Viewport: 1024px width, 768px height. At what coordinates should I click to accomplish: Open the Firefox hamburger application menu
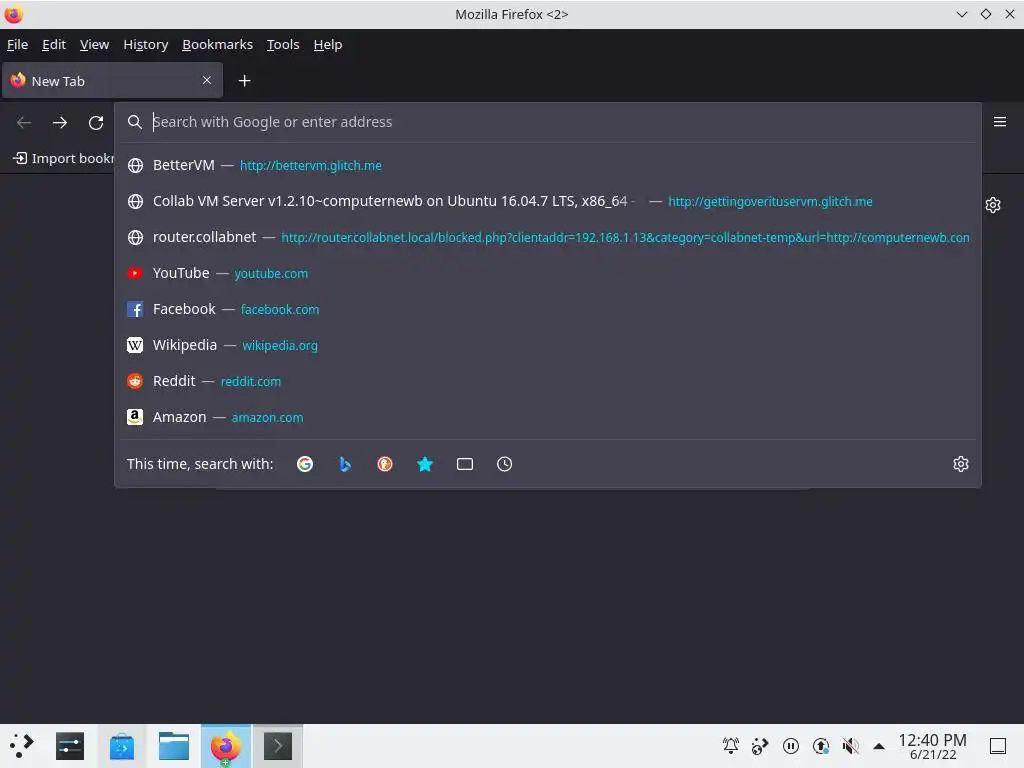999,122
